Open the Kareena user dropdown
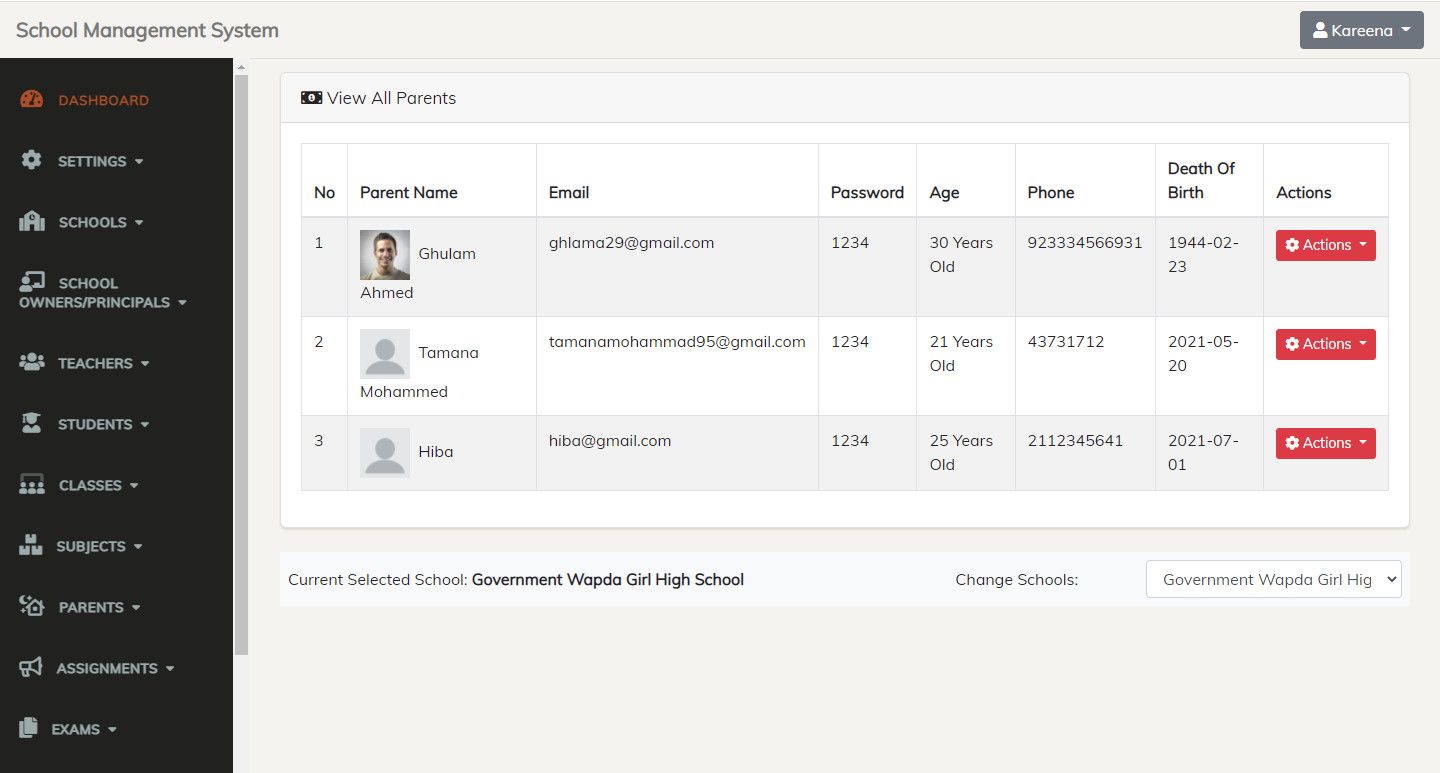Image resolution: width=1440 pixels, height=773 pixels. click(1361, 30)
